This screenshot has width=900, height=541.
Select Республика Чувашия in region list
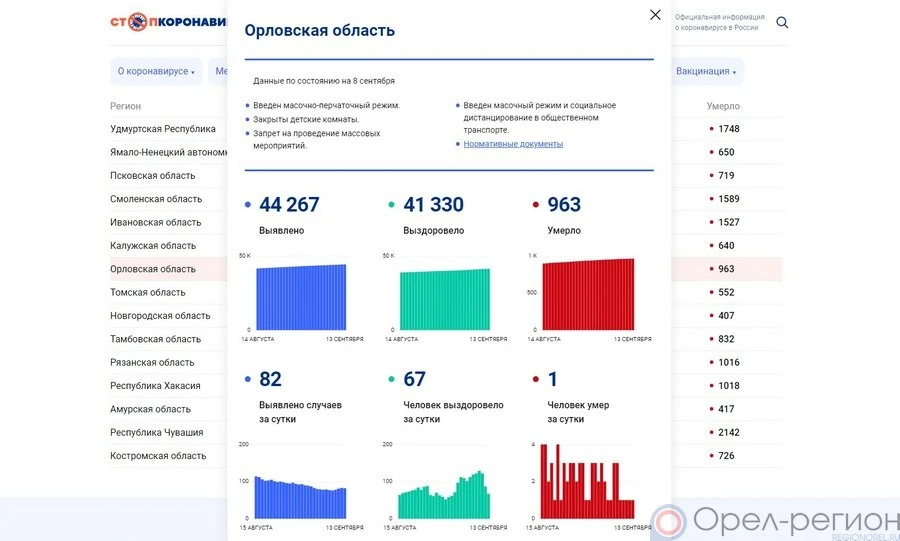point(157,433)
